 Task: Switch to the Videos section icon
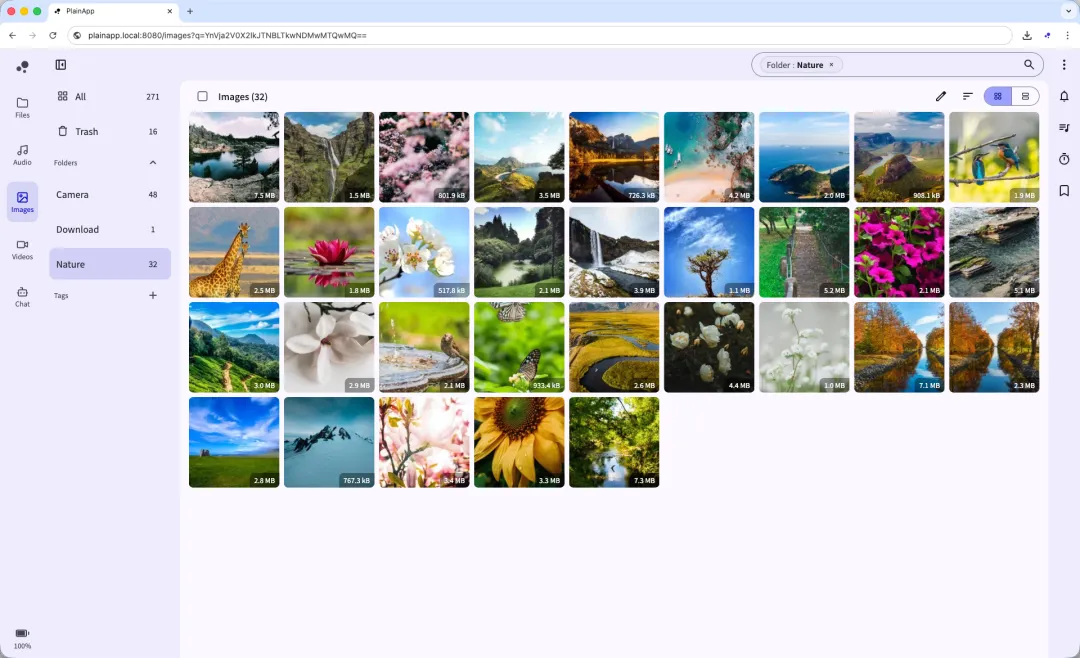coord(22,245)
